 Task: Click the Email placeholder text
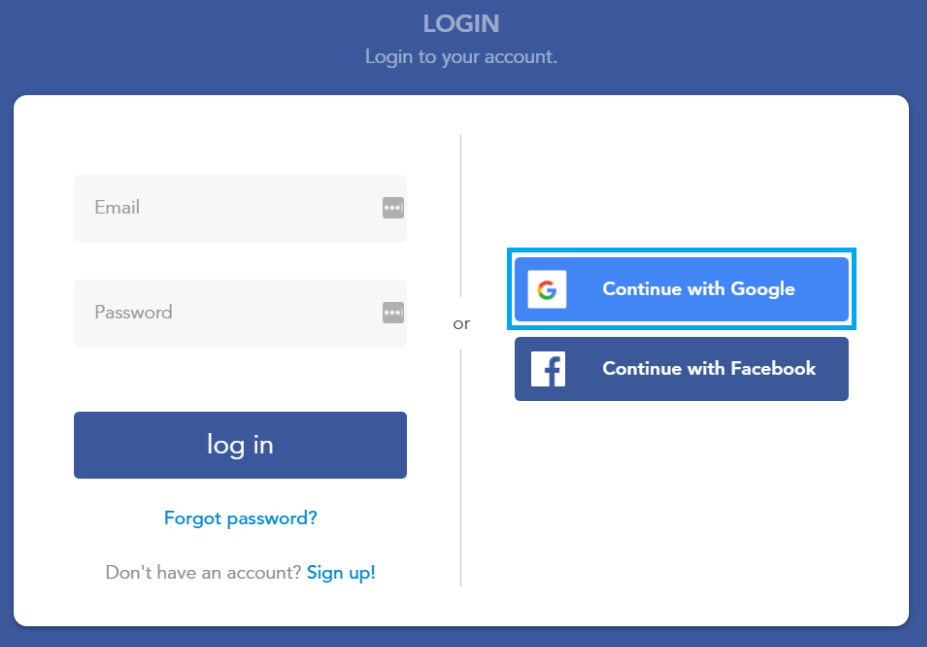117,208
